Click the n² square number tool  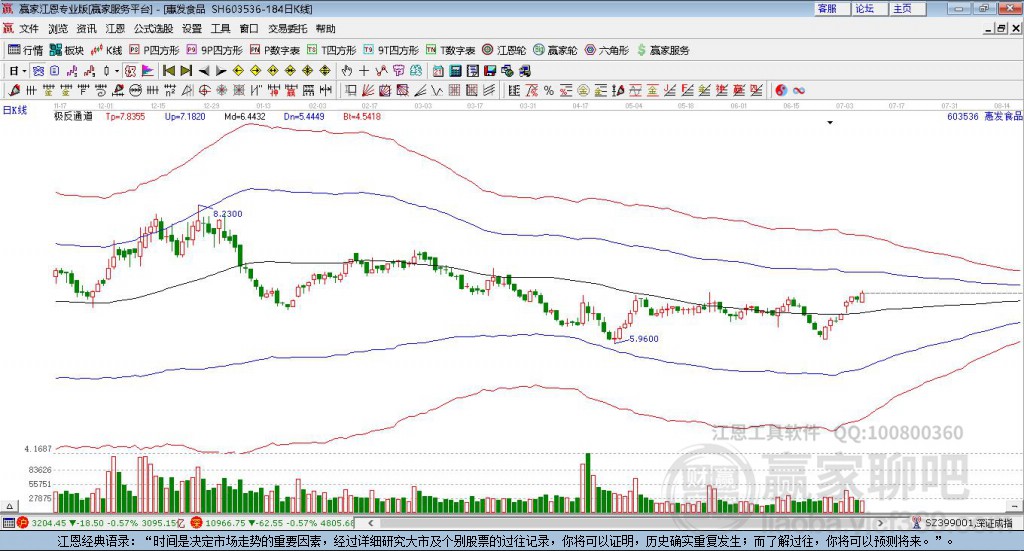(x=170, y=90)
